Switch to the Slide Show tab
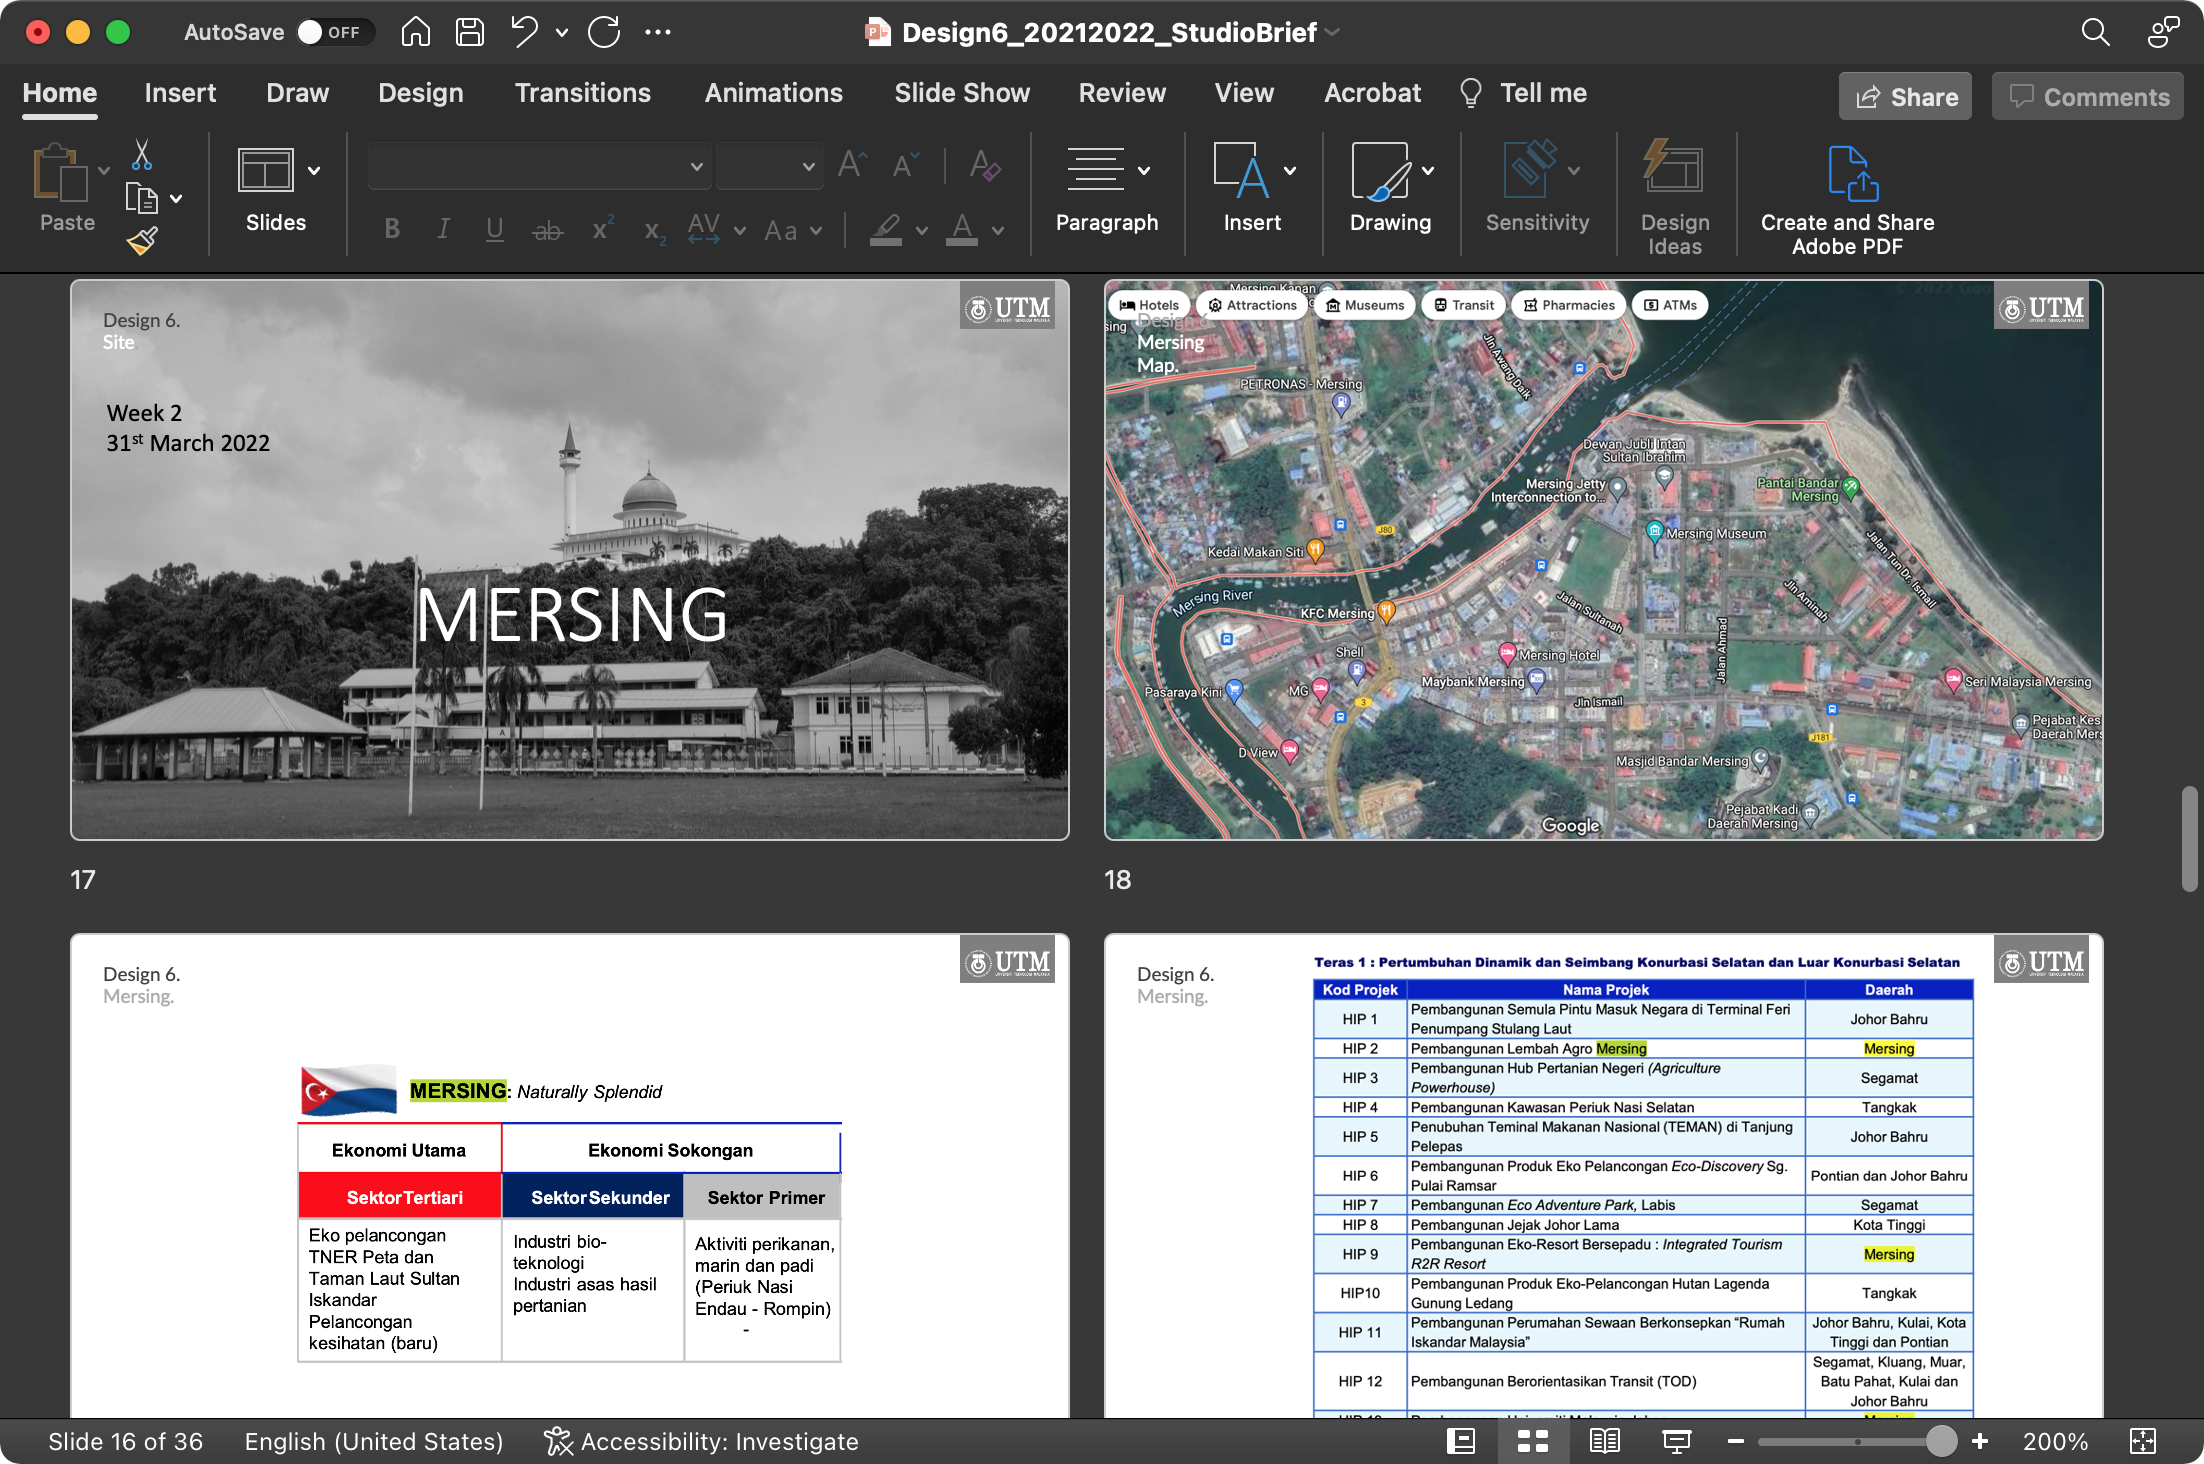Viewport: 2204px width, 1464px height. (961, 93)
